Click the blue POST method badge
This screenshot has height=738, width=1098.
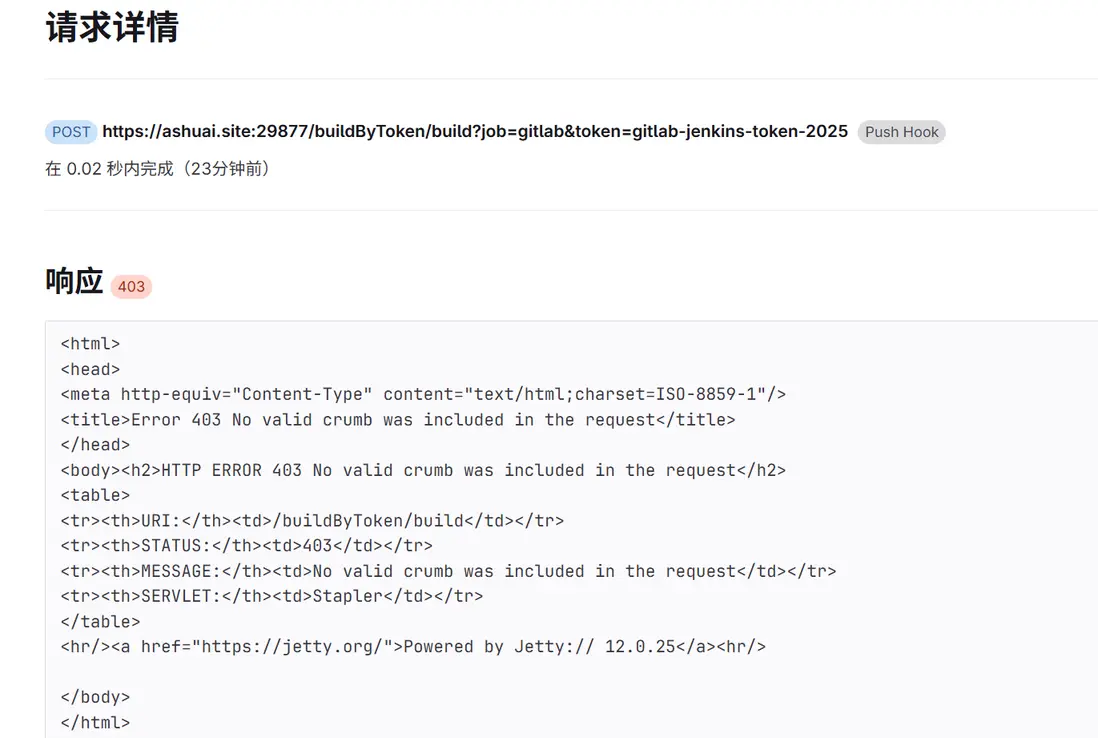click(71, 132)
